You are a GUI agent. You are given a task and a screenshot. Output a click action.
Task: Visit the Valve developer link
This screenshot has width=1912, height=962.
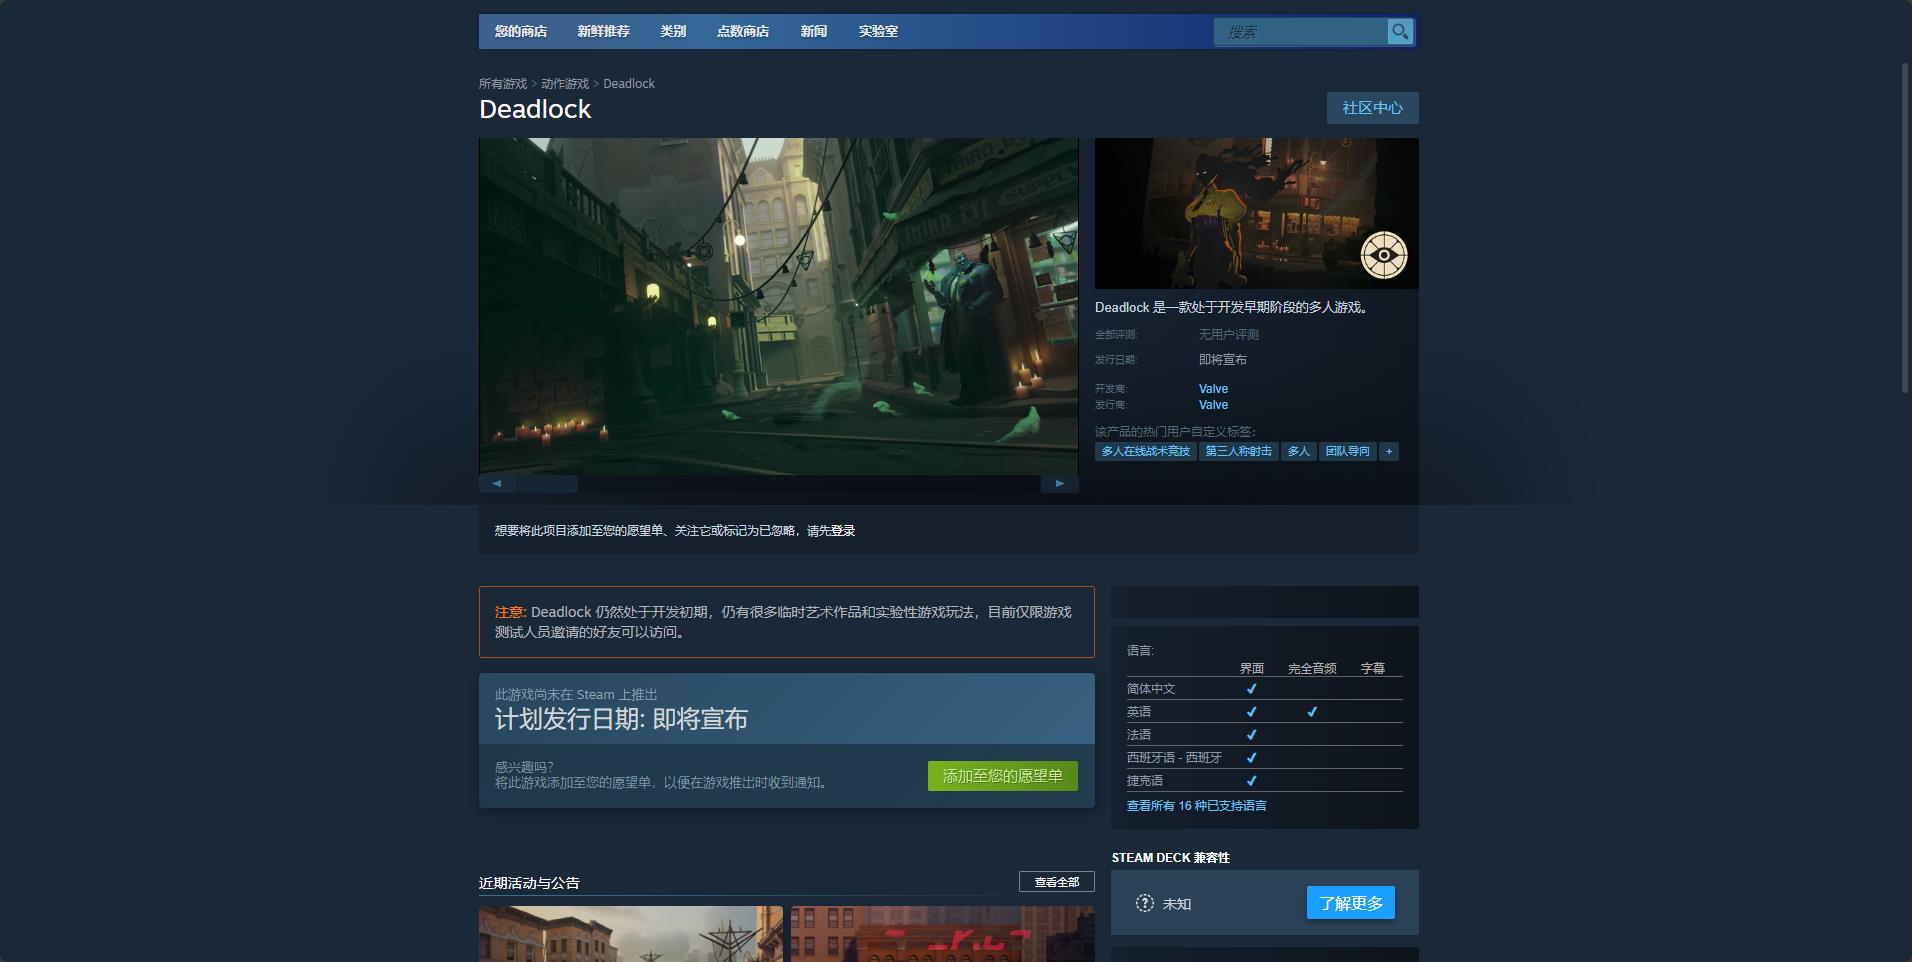(x=1212, y=388)
